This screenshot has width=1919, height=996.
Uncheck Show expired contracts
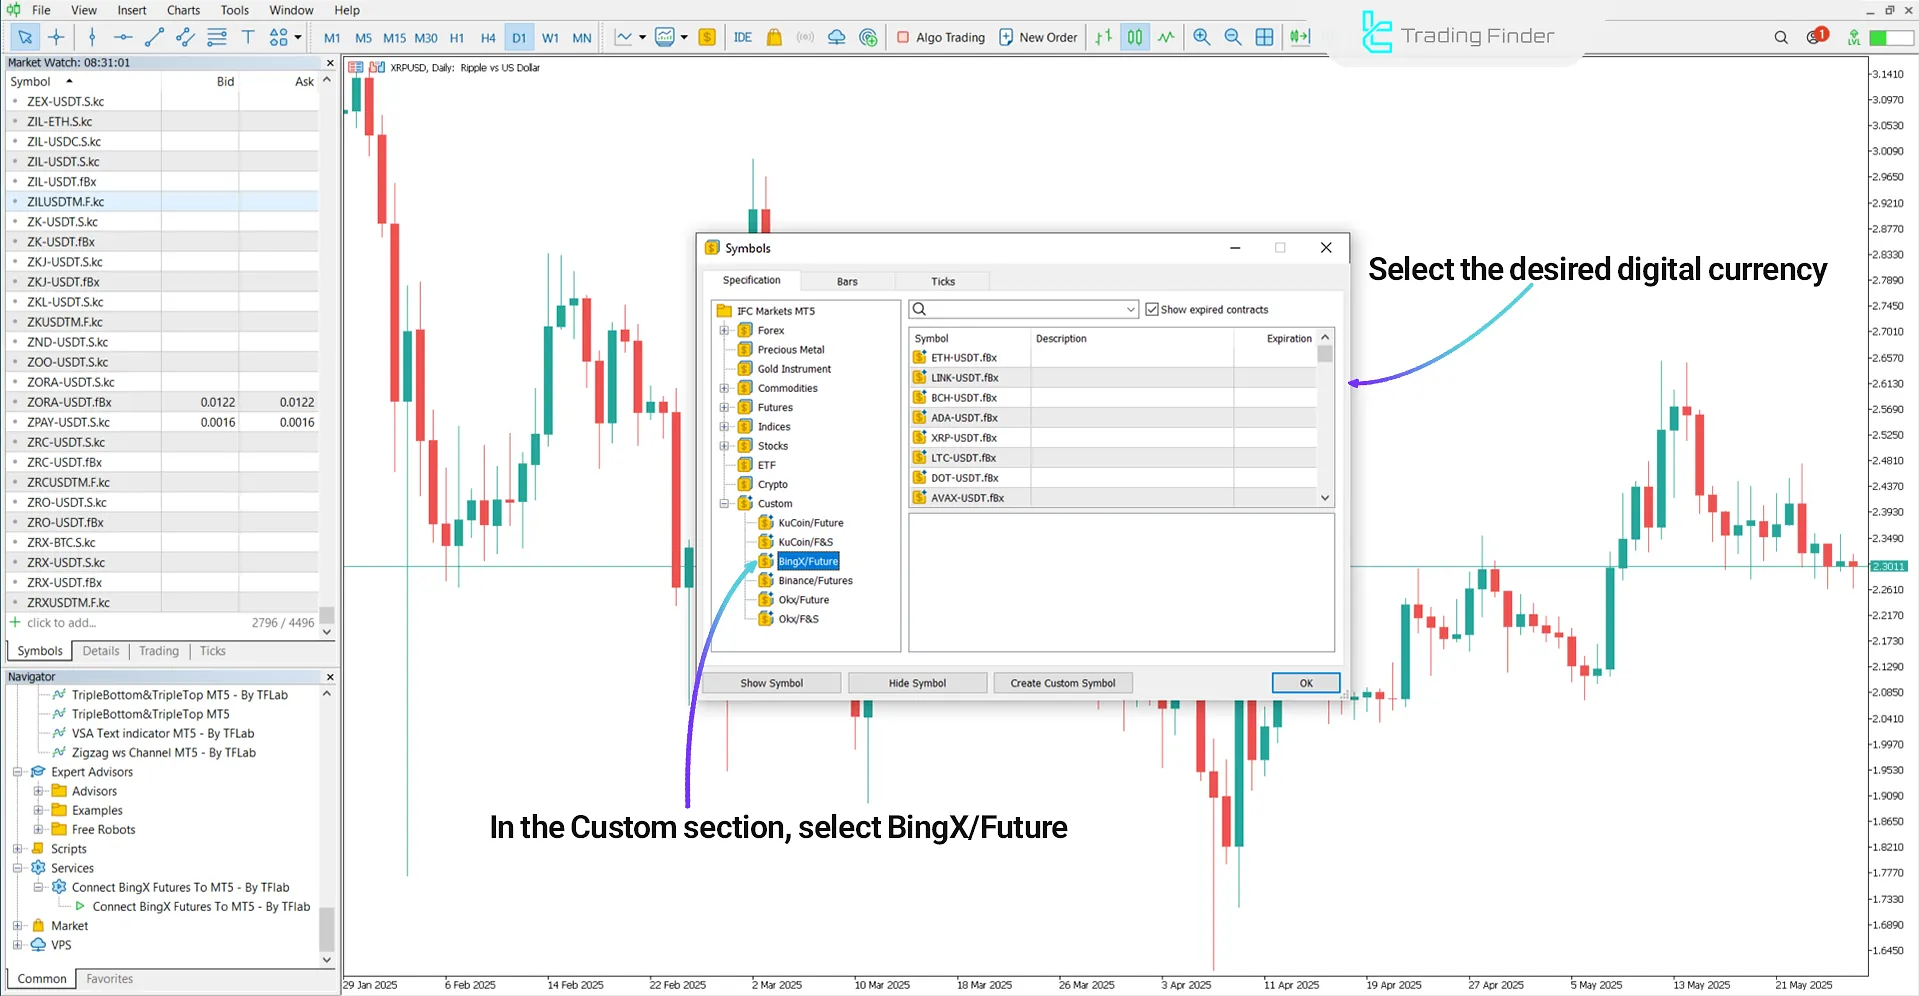click(x=1152, y=309)
